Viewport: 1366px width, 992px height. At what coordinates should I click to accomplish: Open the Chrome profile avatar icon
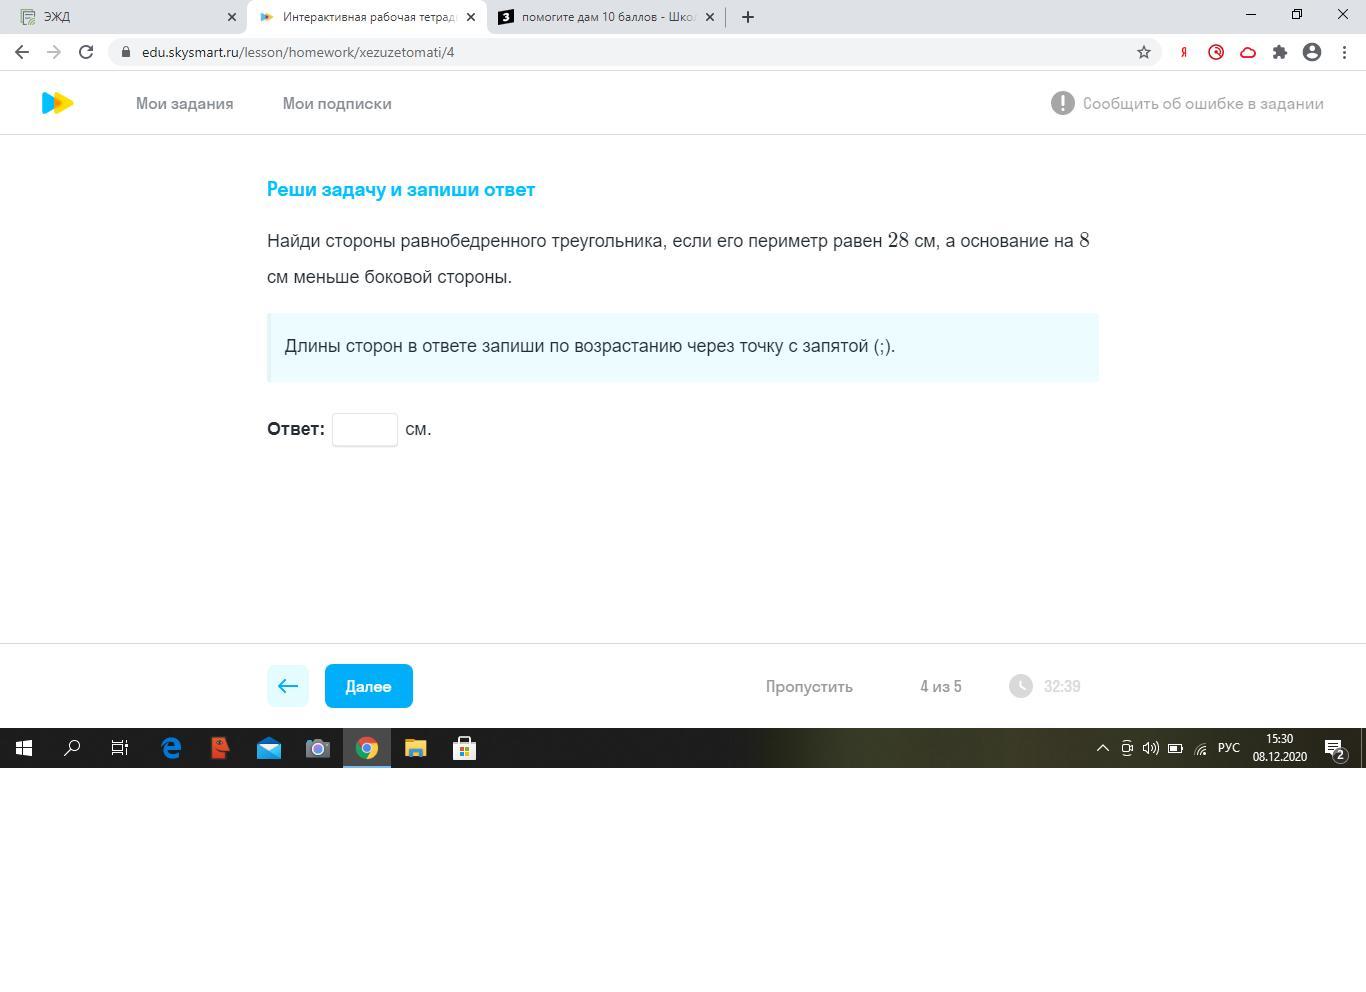pyautogui.click(x=1312, y=52)
